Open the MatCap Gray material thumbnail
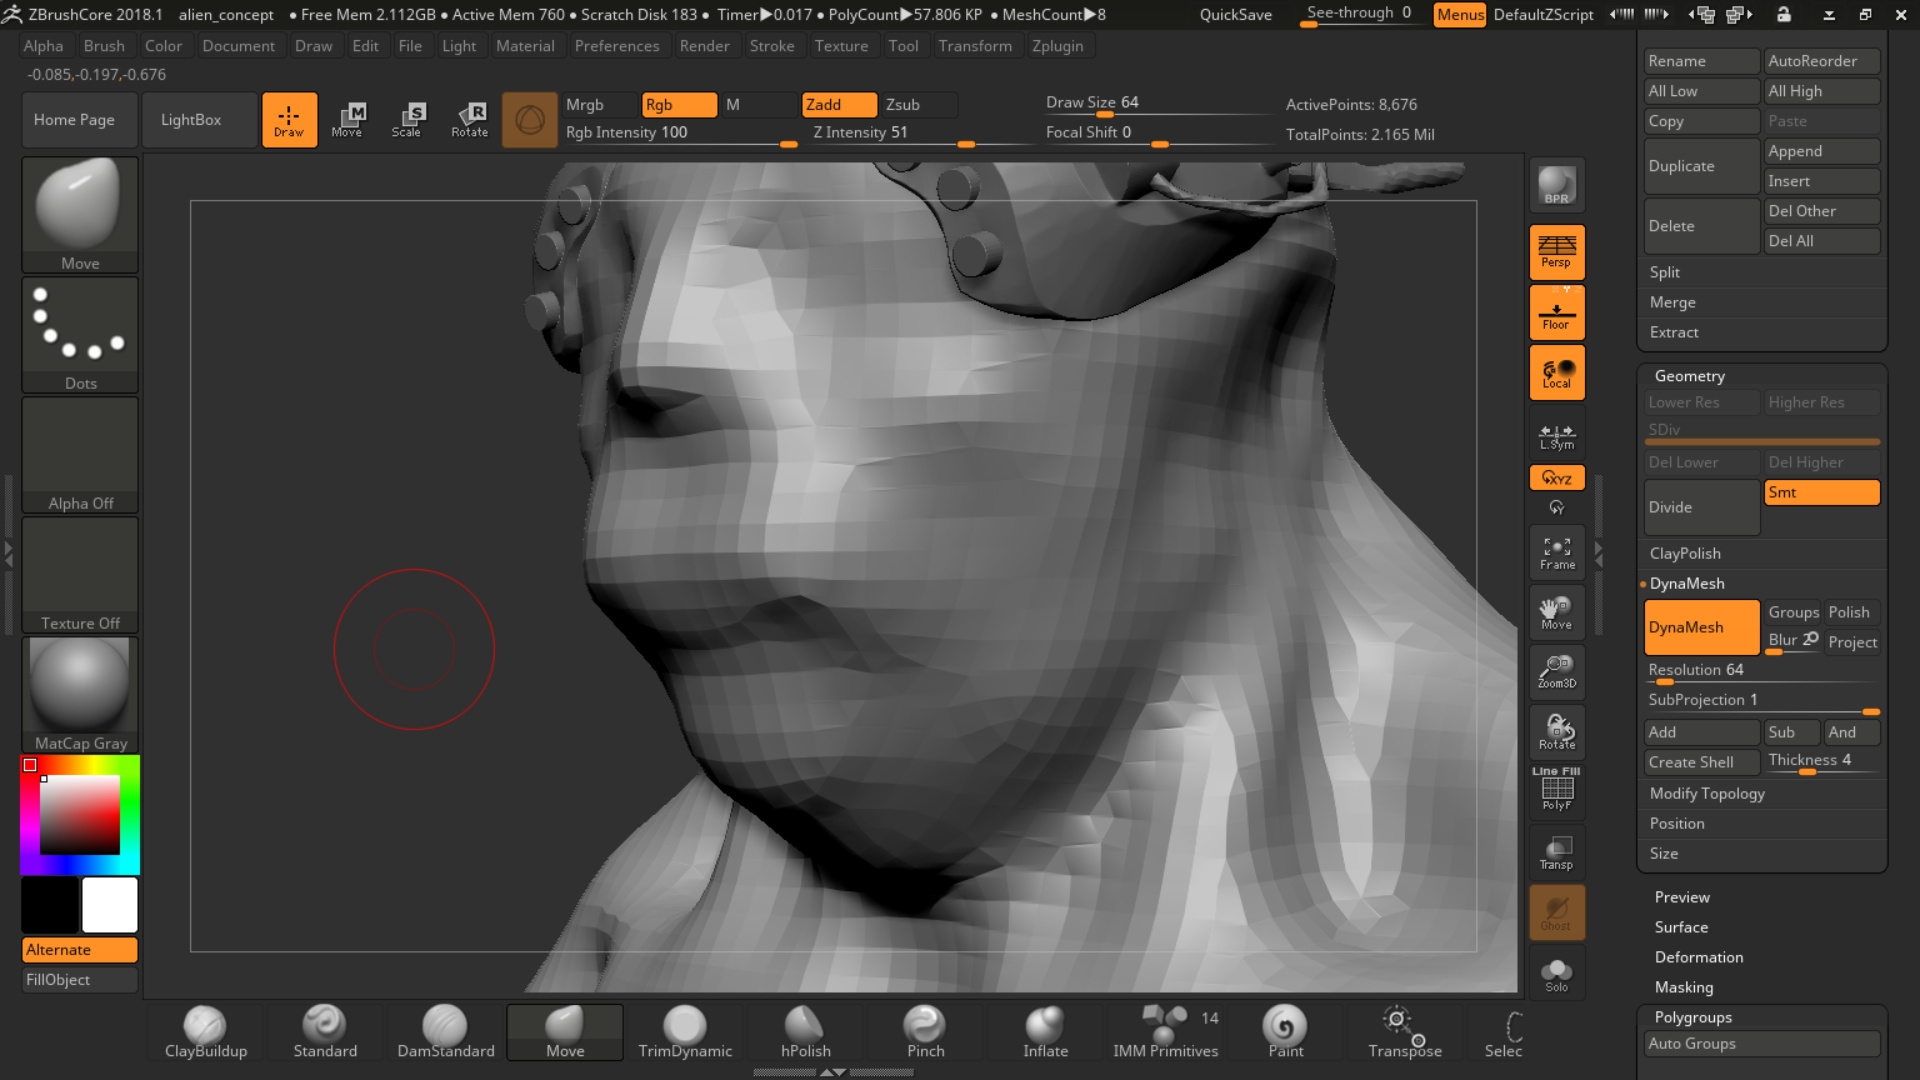1920x1080 pixels. [80, 694]
